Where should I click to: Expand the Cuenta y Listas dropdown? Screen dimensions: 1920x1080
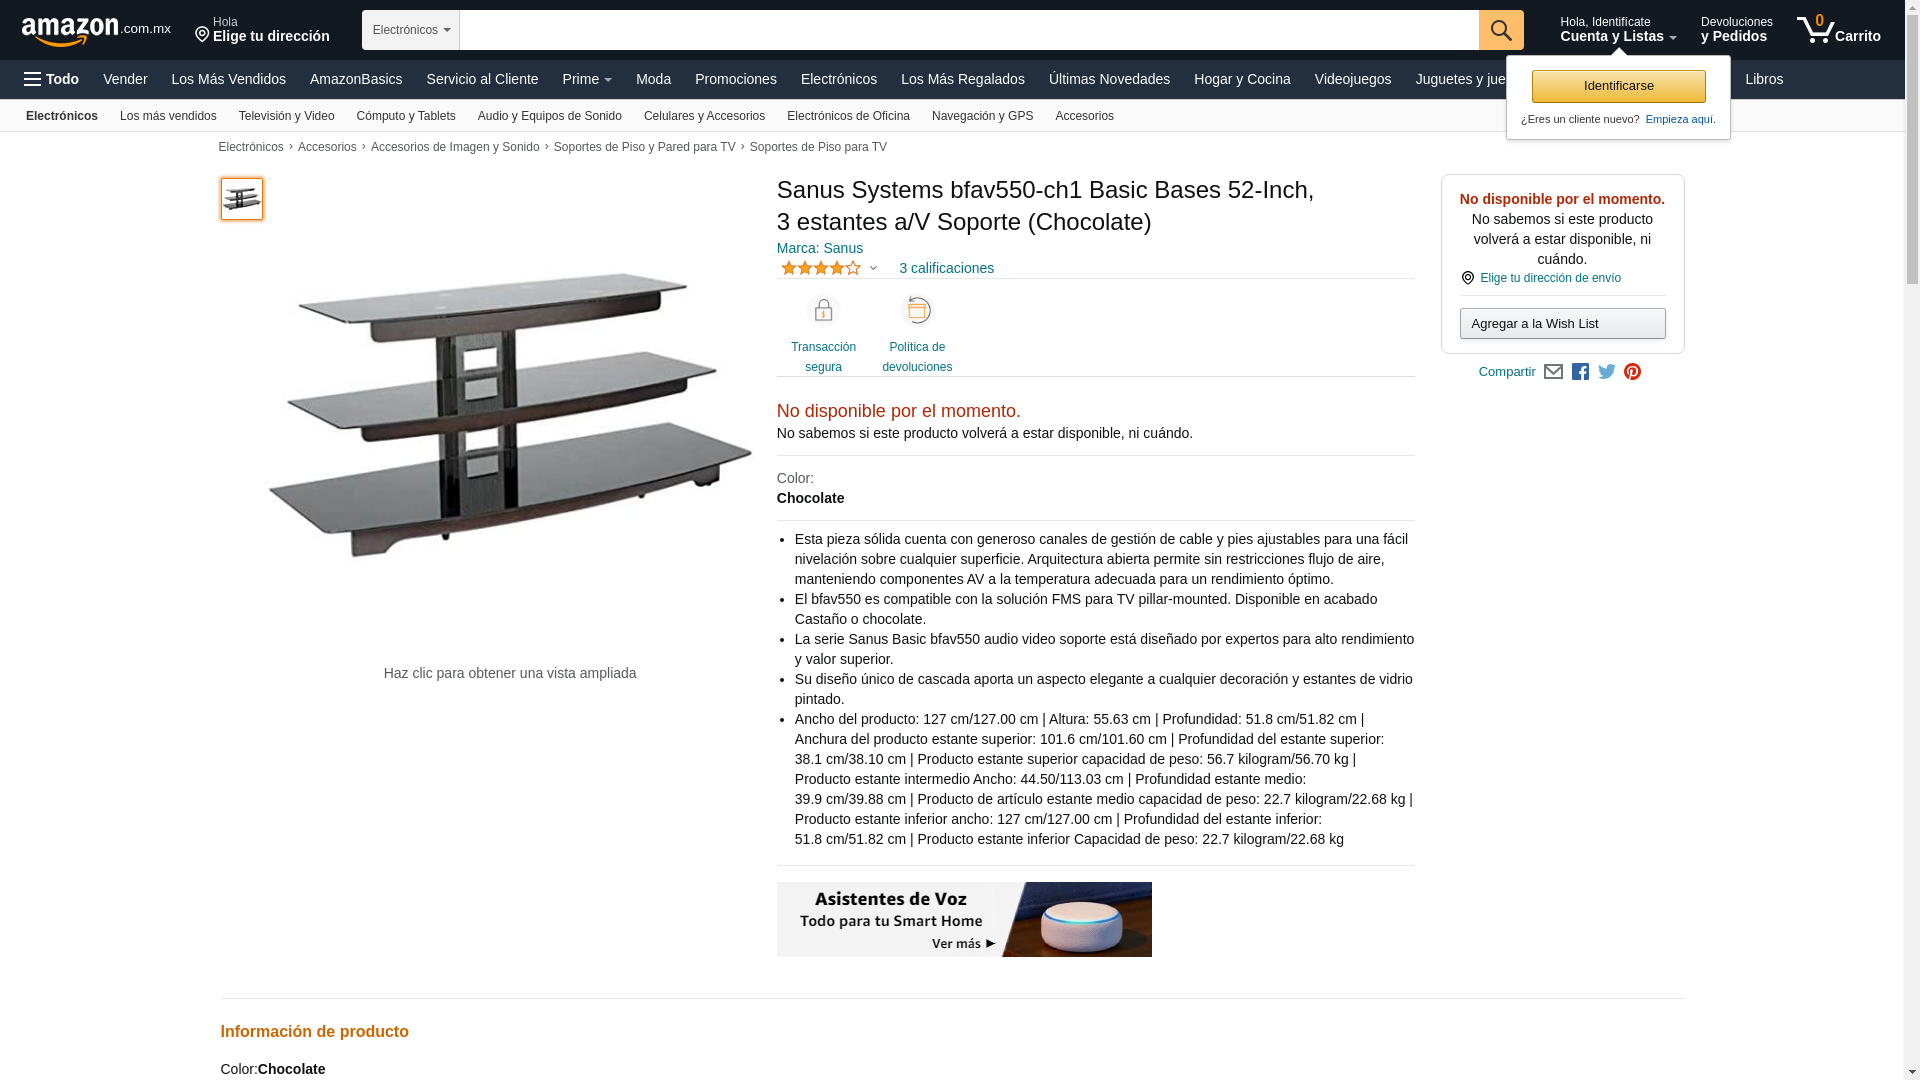[1618, 30]
